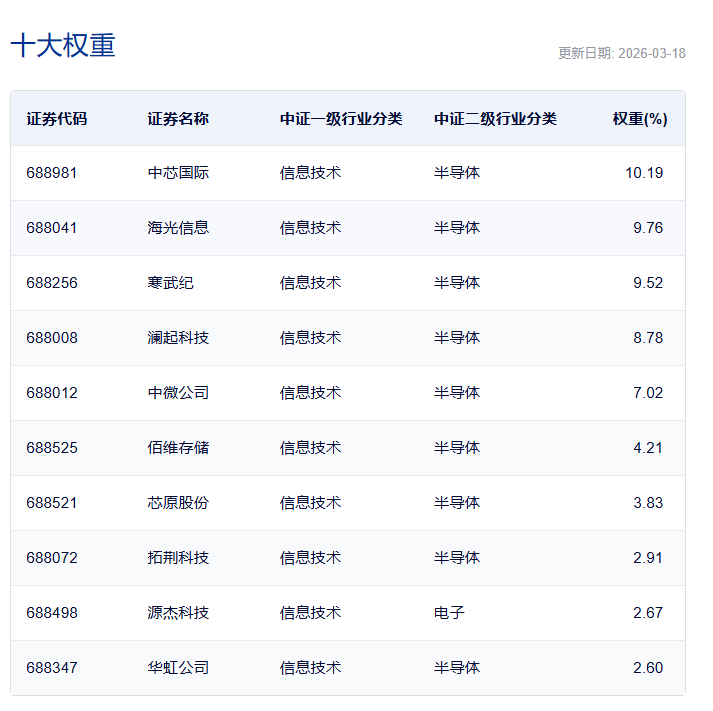Click the 电子 industry cell
Screen dimensions: 713x711
[449, 613]
